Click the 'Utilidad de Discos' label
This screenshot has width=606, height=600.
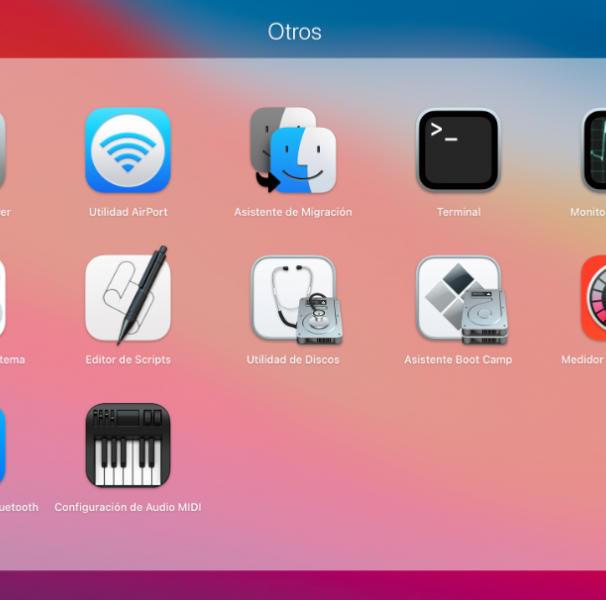(x=293, y=360)
